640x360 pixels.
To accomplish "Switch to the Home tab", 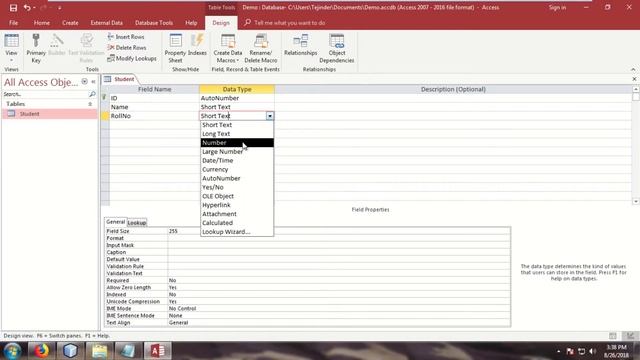I will tap(42, 23).
